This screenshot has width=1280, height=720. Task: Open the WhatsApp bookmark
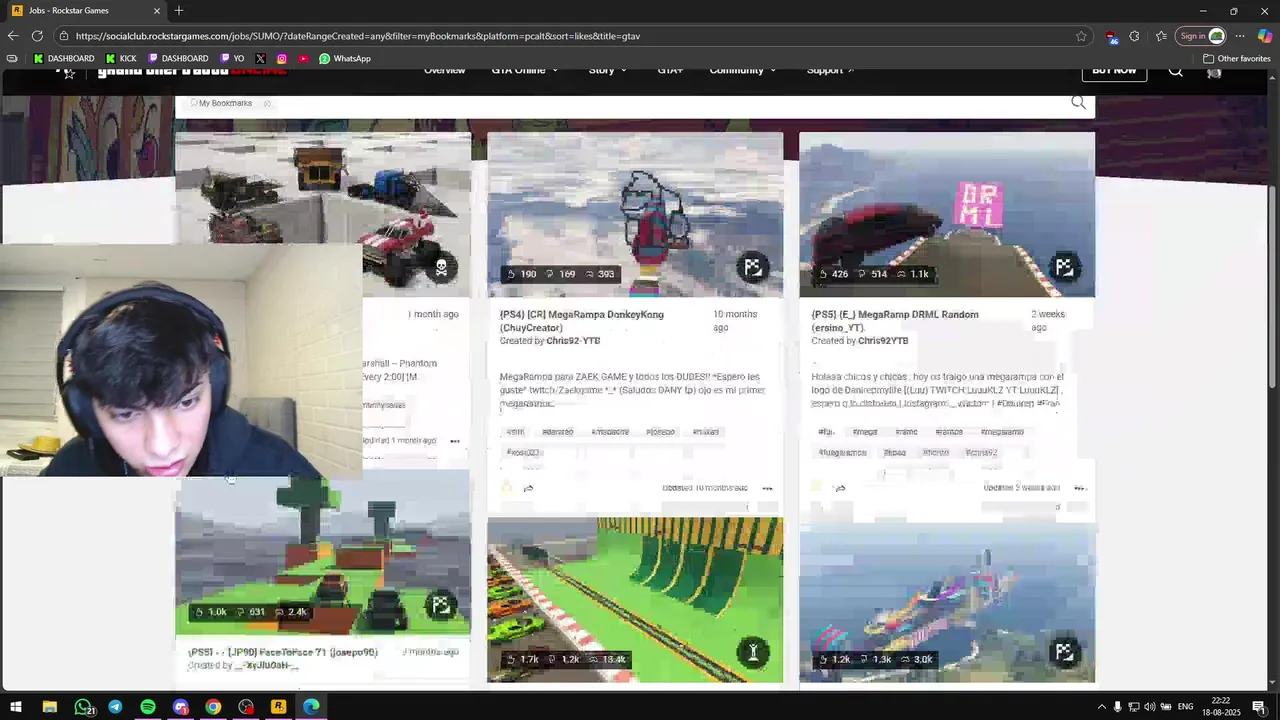point(345,59)
